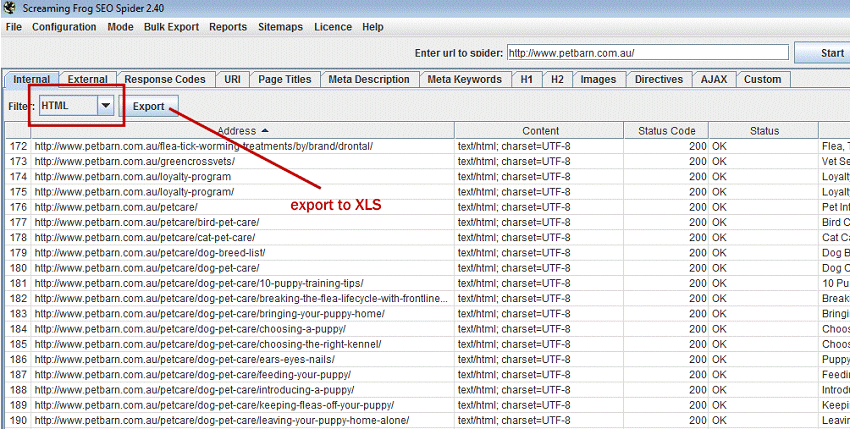Click status code 200 in row 178
Image resolution: width=850 pixels, height=429 pixels.
click(x=698, y=238)
